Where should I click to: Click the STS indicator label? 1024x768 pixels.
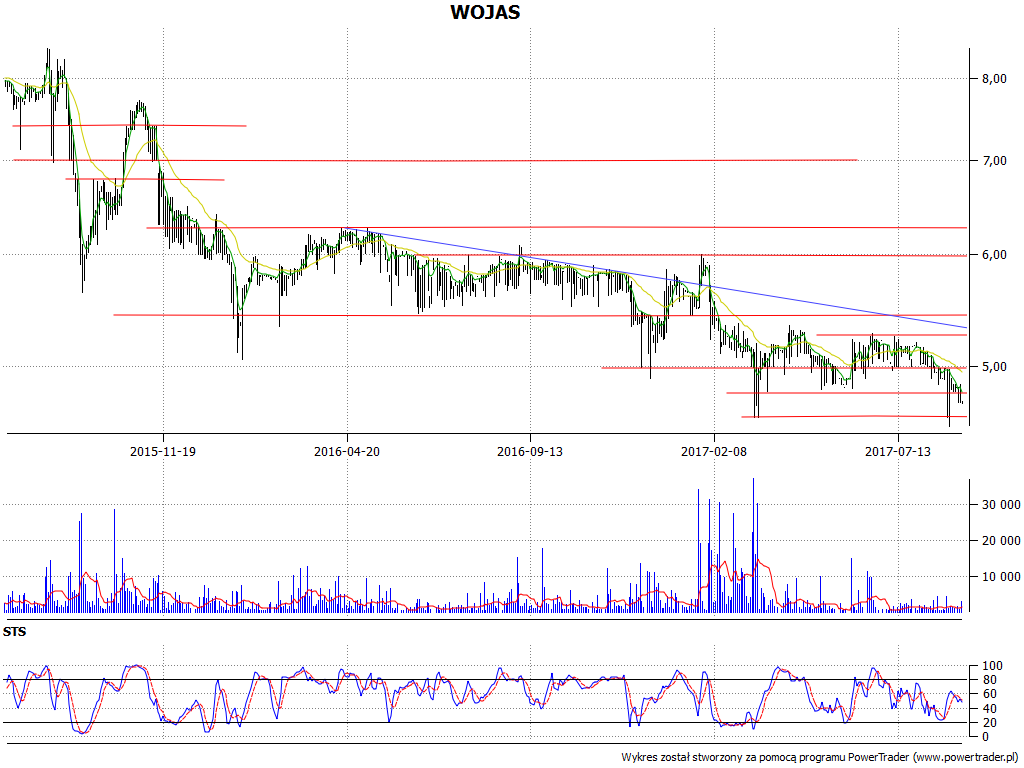pos(14,632)
